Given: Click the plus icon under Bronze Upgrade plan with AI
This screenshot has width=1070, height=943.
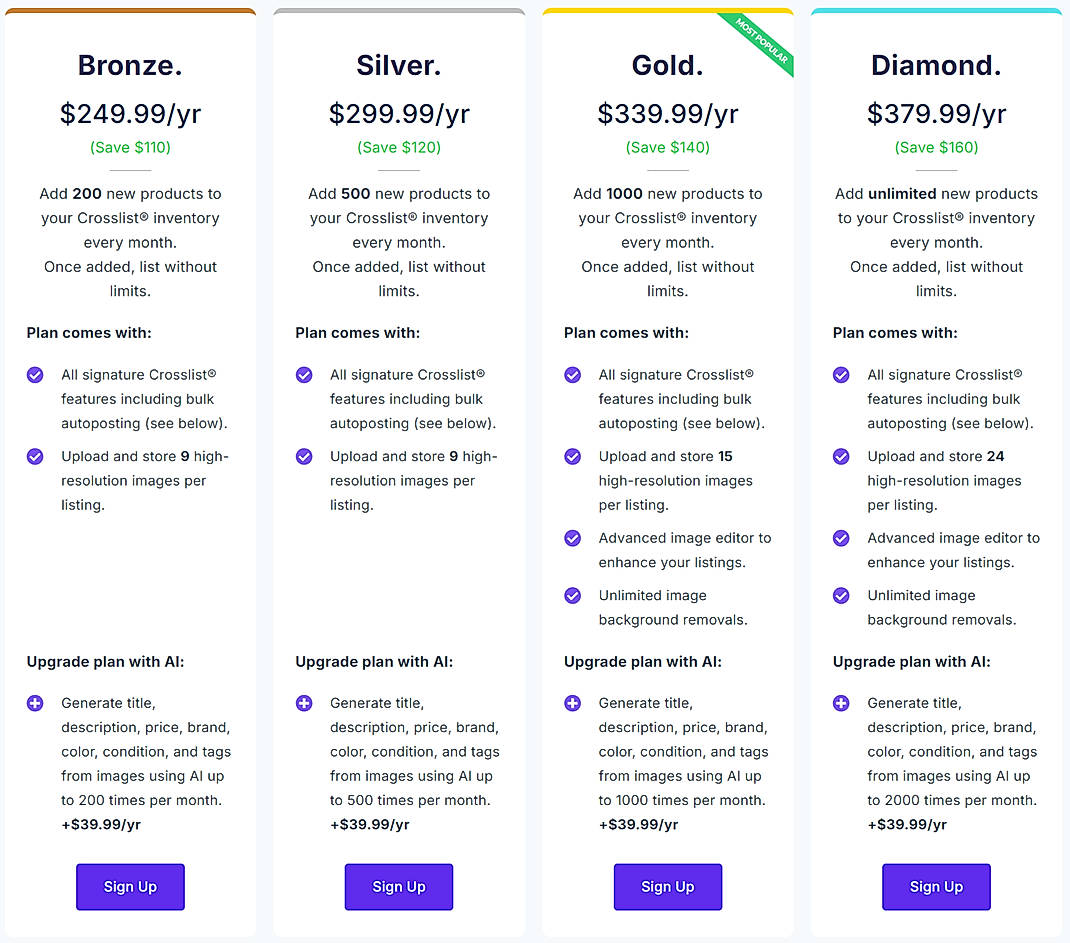Looking at the screenshot, I should [34, 703].
